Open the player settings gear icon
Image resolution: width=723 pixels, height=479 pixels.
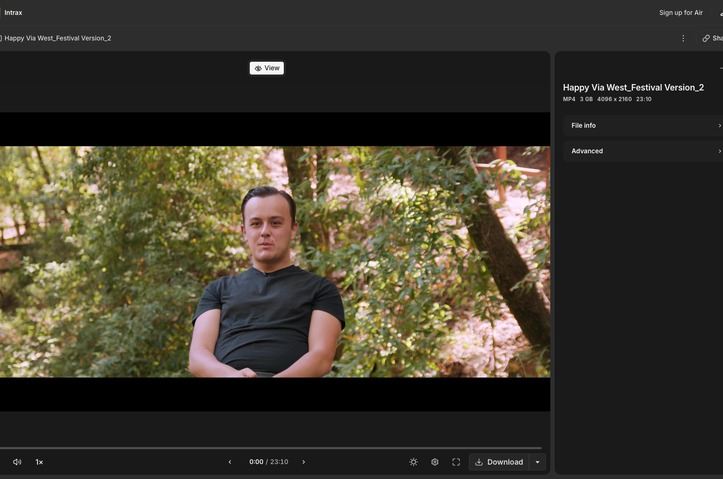(435, 462)
